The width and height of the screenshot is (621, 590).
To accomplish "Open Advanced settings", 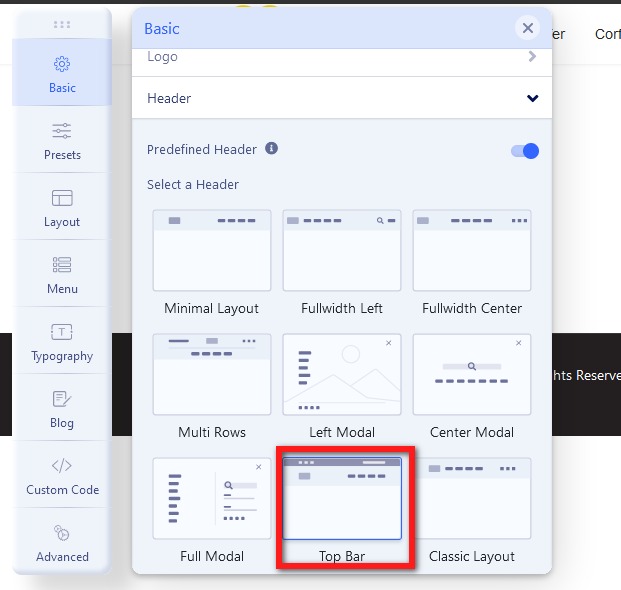I will click(x=62, y=541).
